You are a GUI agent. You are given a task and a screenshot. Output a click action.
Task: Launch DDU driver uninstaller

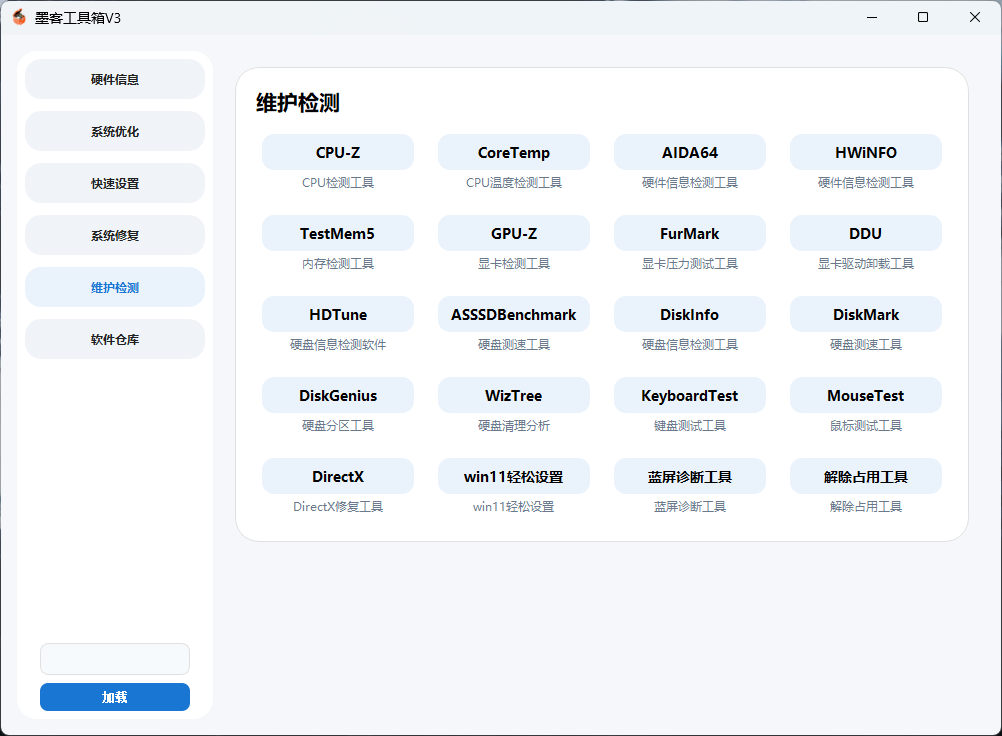click(x=865, y=233)
